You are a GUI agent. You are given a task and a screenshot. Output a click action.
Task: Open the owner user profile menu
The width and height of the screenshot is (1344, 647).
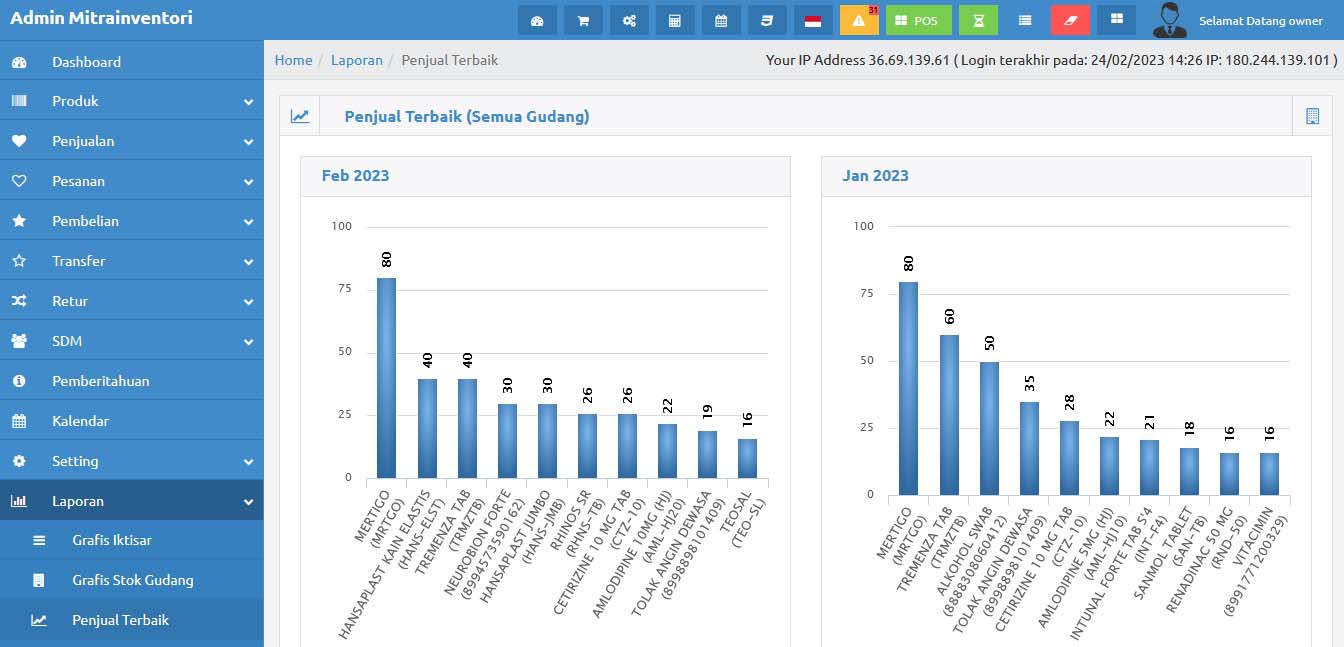(x=1240, y=20)
